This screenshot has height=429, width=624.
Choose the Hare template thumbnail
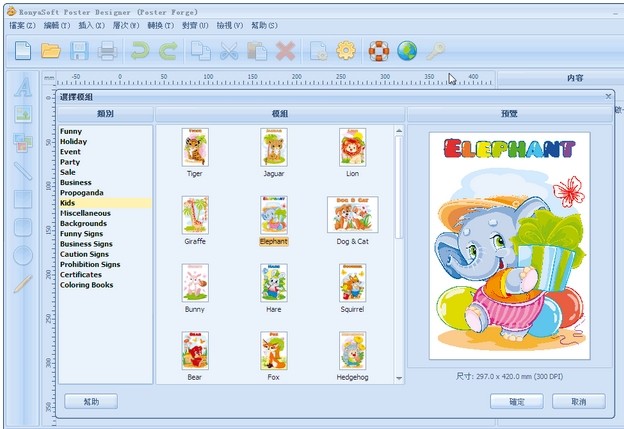[x=274, y=283]
